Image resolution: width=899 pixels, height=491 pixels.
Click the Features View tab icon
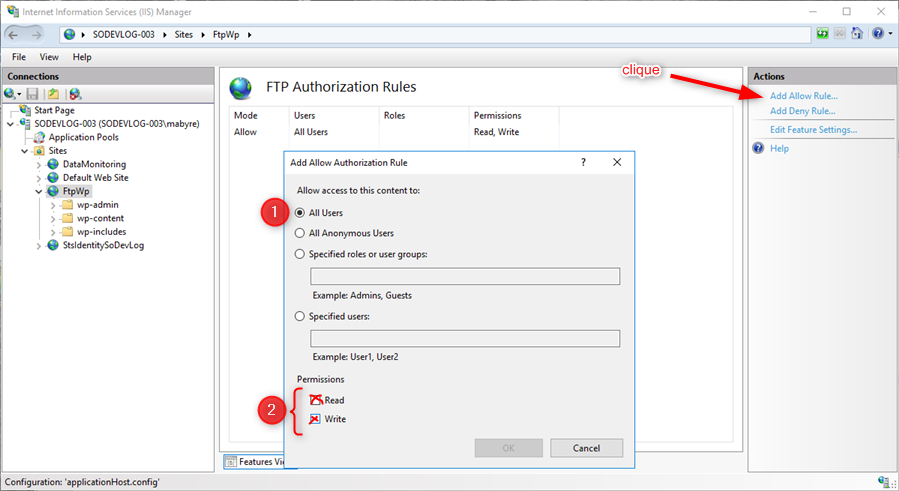click(231, 462)
